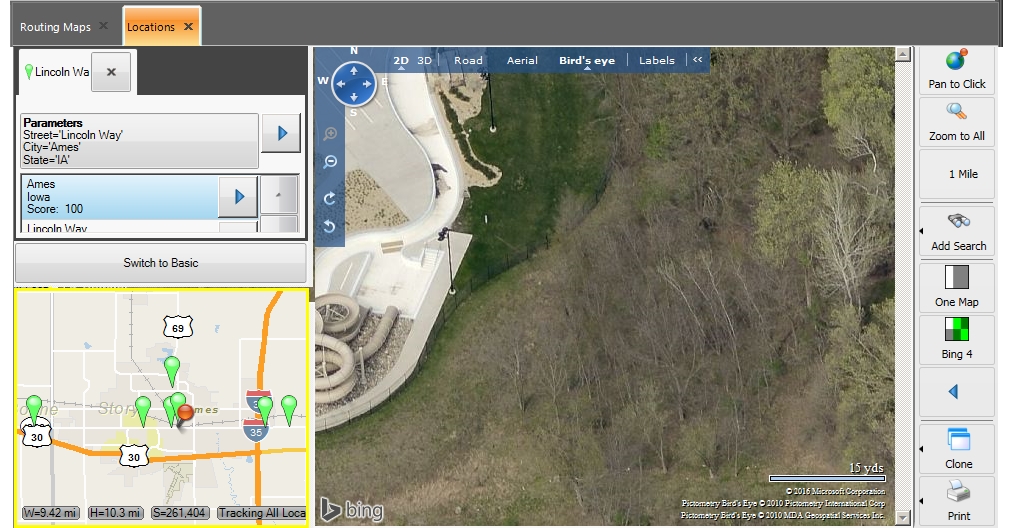1013x528 pixels.
Task: Zoom out on the bird's eye map
Action: [330, 162]
